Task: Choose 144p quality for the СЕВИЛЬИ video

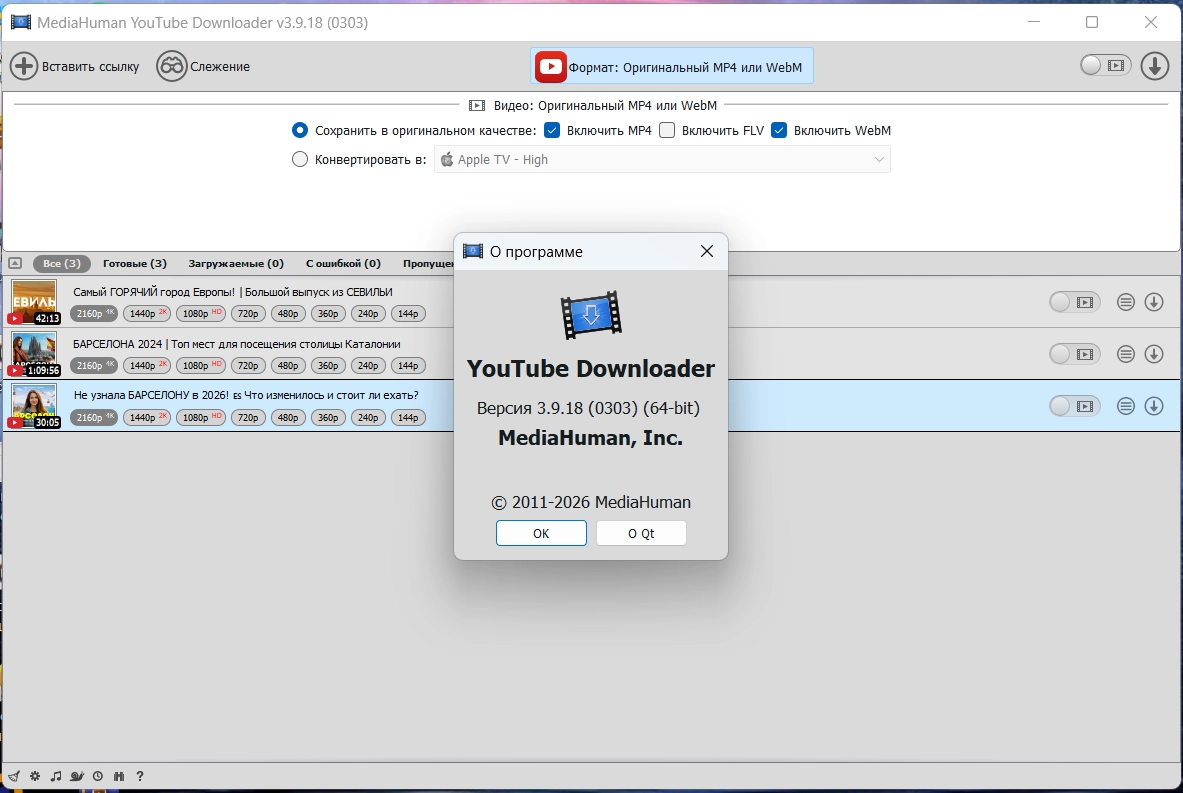Action: coord(408,313)
